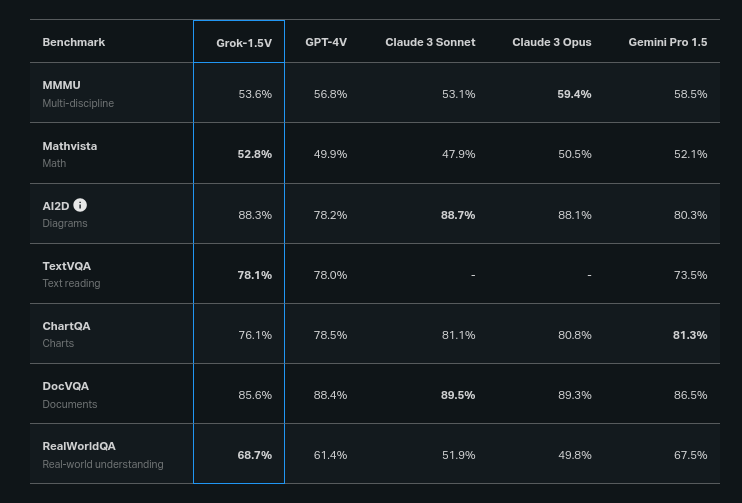Image resolution: width=742 pixels, height=503 pixels.
Task: Click the TextVQA benchmark name
Action: pos(66,266)
